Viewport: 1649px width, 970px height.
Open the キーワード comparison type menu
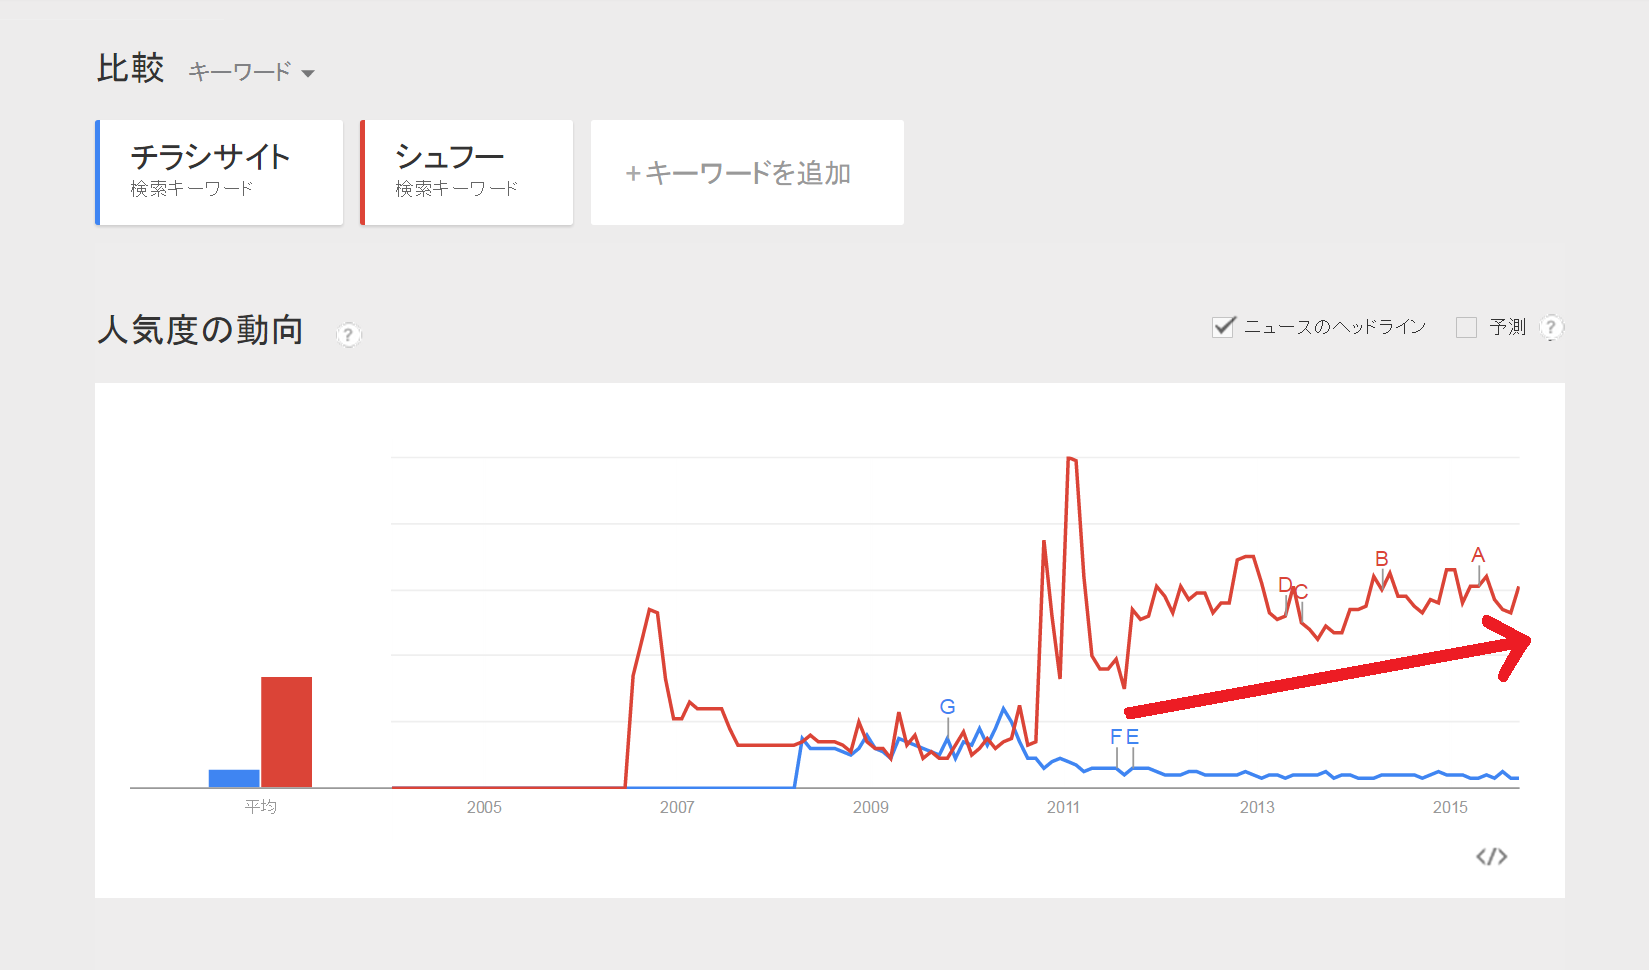coord(251,72)
